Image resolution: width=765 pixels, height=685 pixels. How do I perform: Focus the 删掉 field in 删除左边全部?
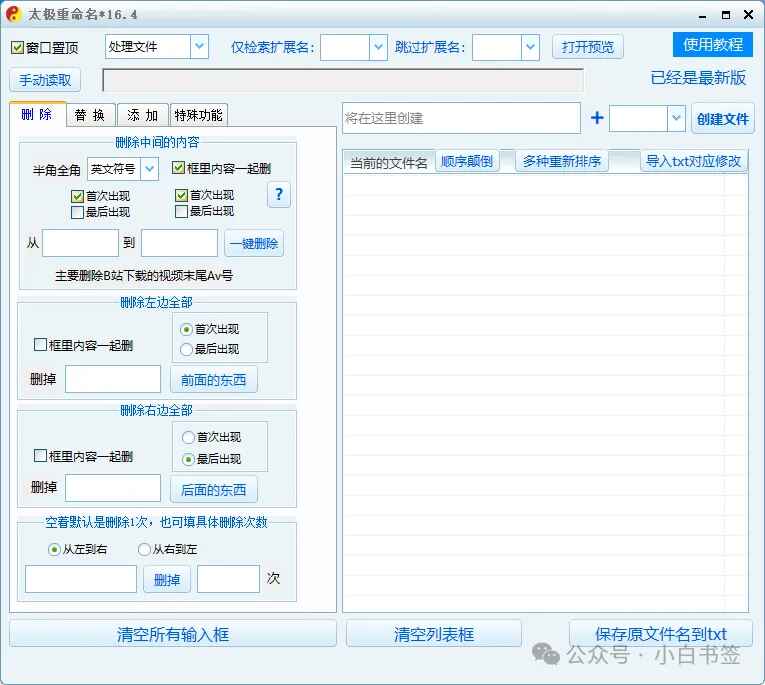(113, 379)
